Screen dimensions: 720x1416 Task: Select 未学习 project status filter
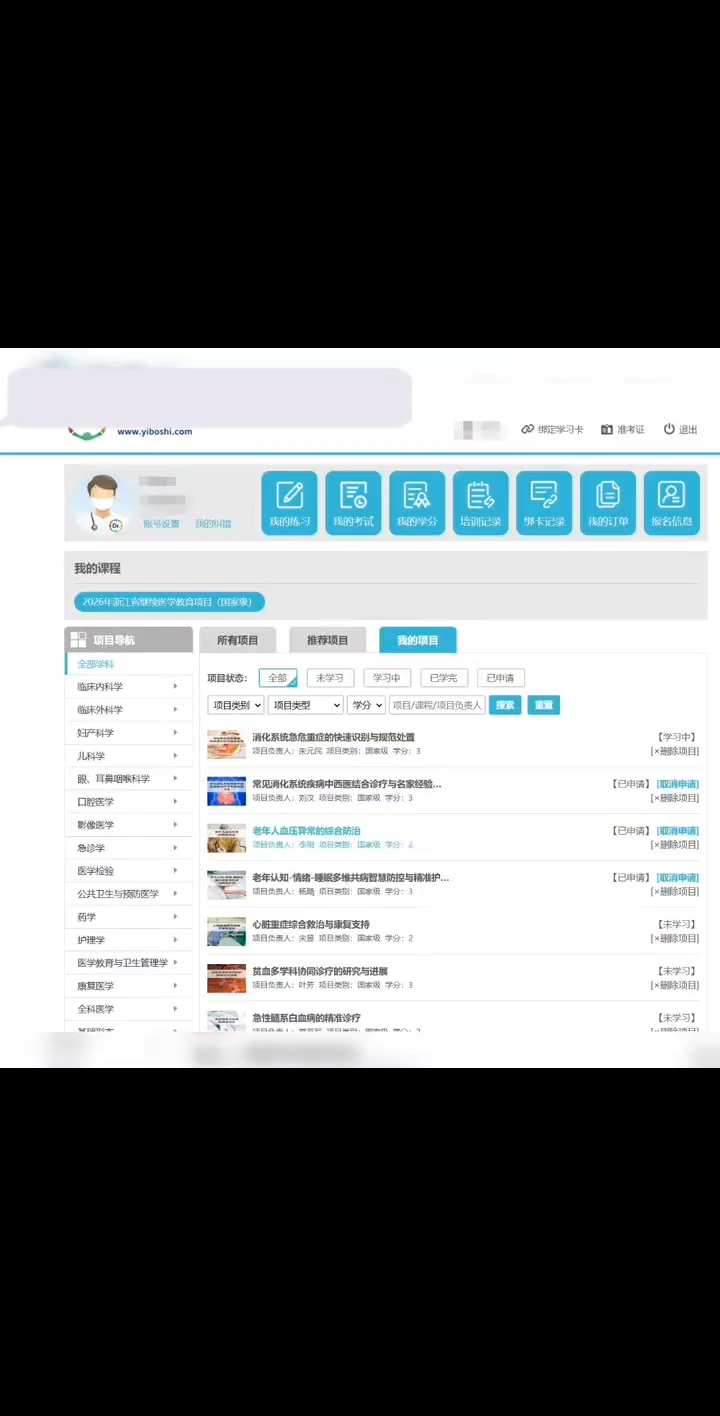point(329,678)
